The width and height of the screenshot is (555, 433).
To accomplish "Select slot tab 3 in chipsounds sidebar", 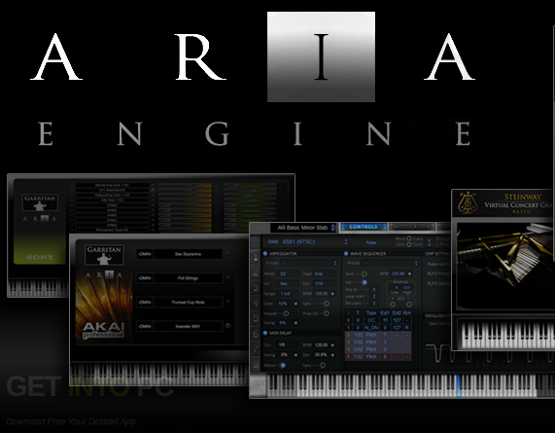I will [255, 287].
